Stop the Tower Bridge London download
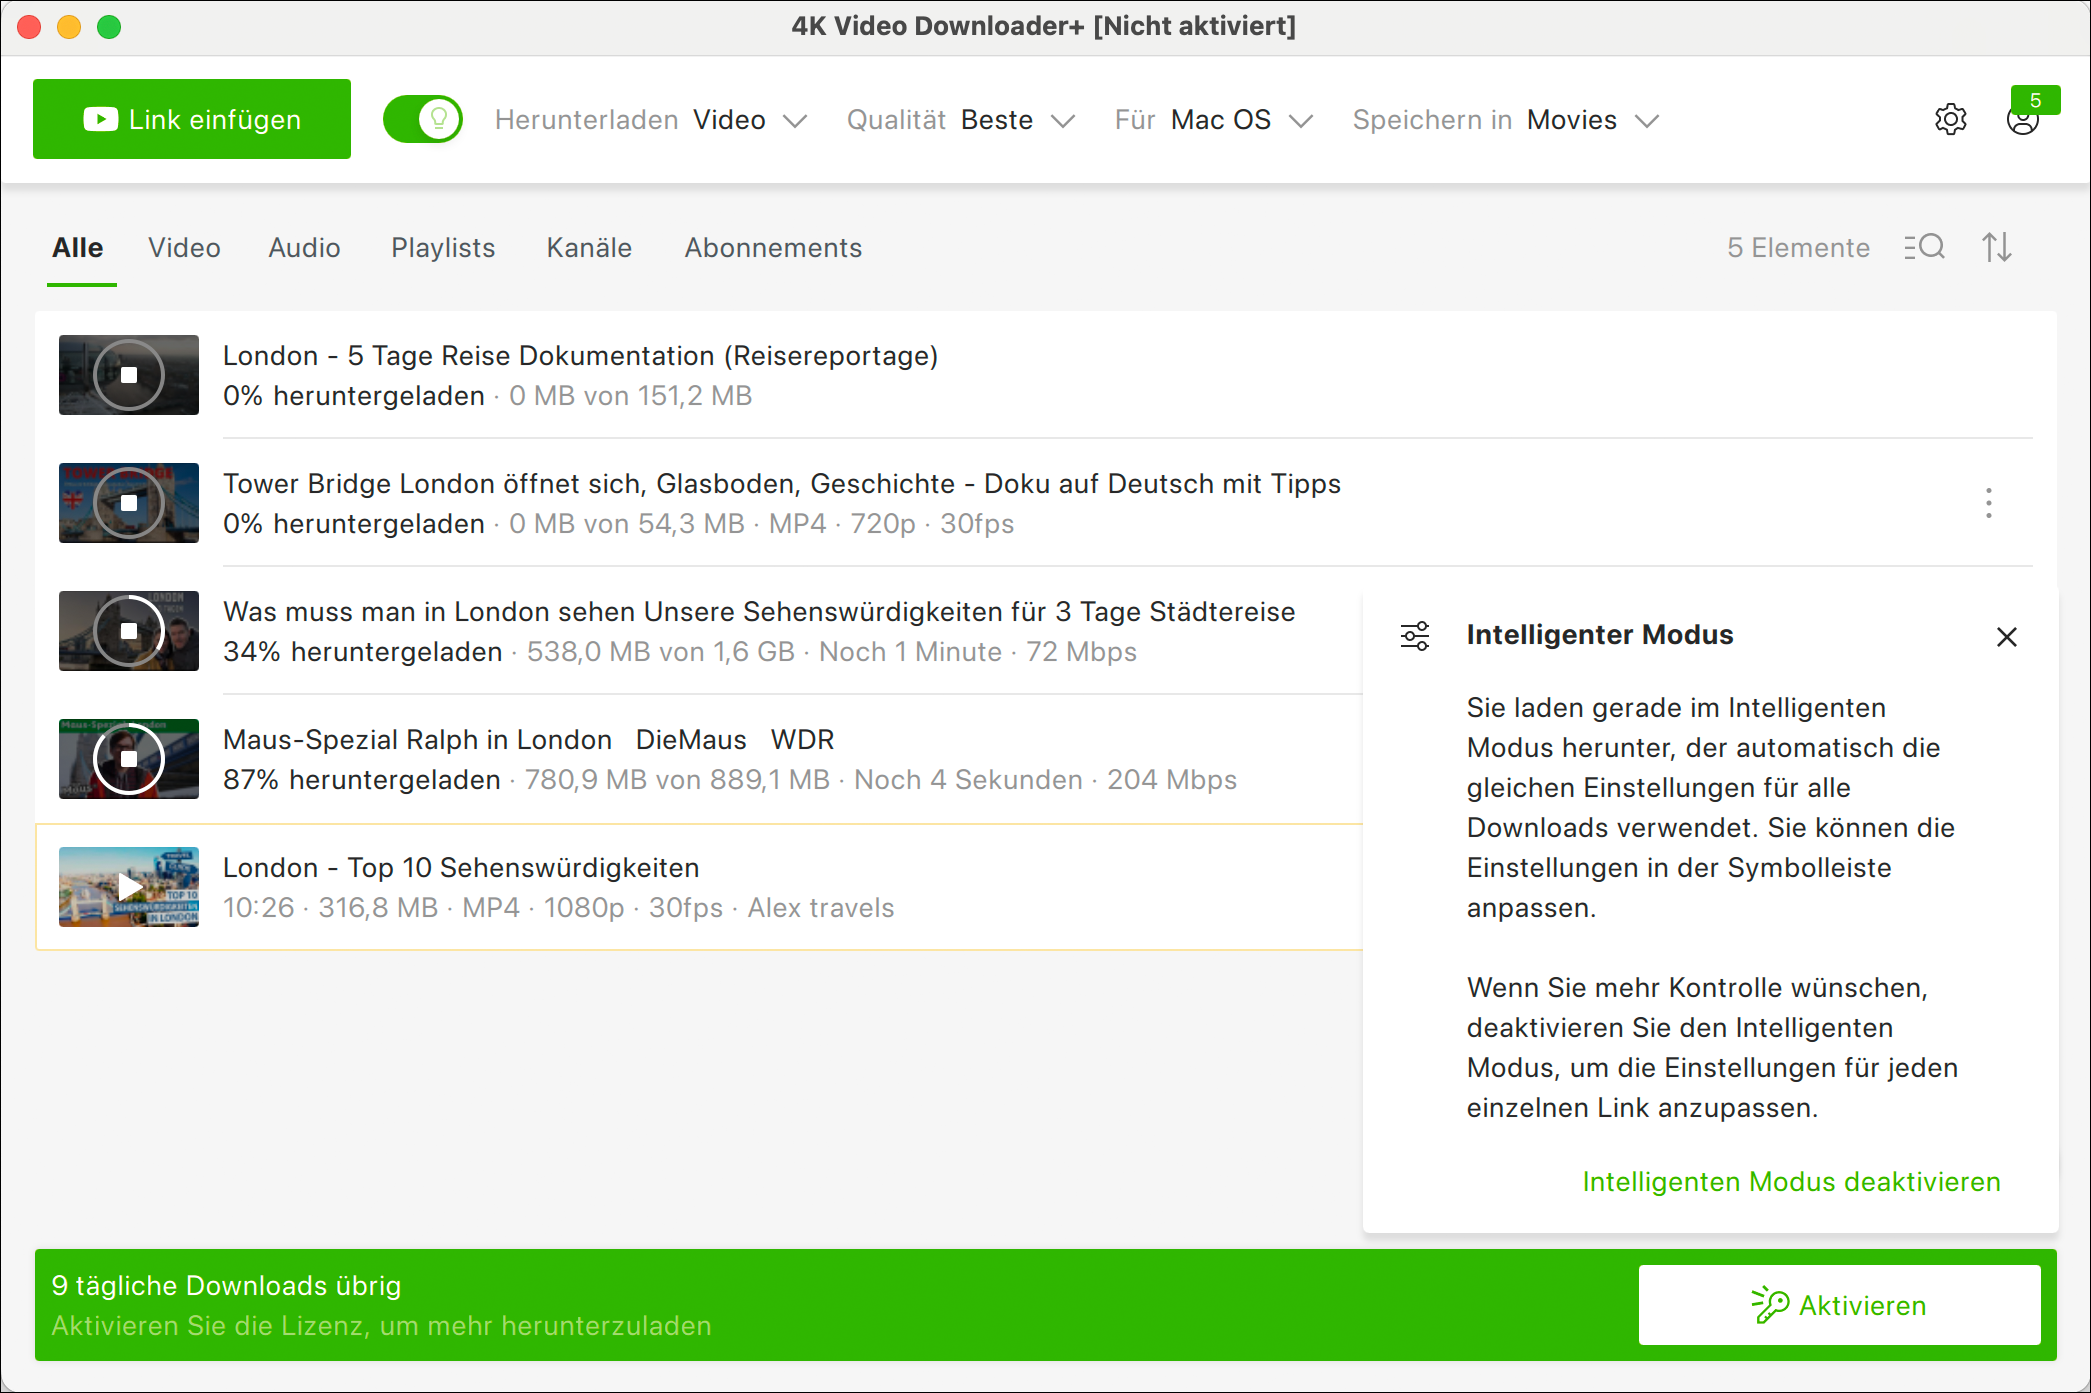The height and width of the screenshot is (1393, 2091). [129, 503]
